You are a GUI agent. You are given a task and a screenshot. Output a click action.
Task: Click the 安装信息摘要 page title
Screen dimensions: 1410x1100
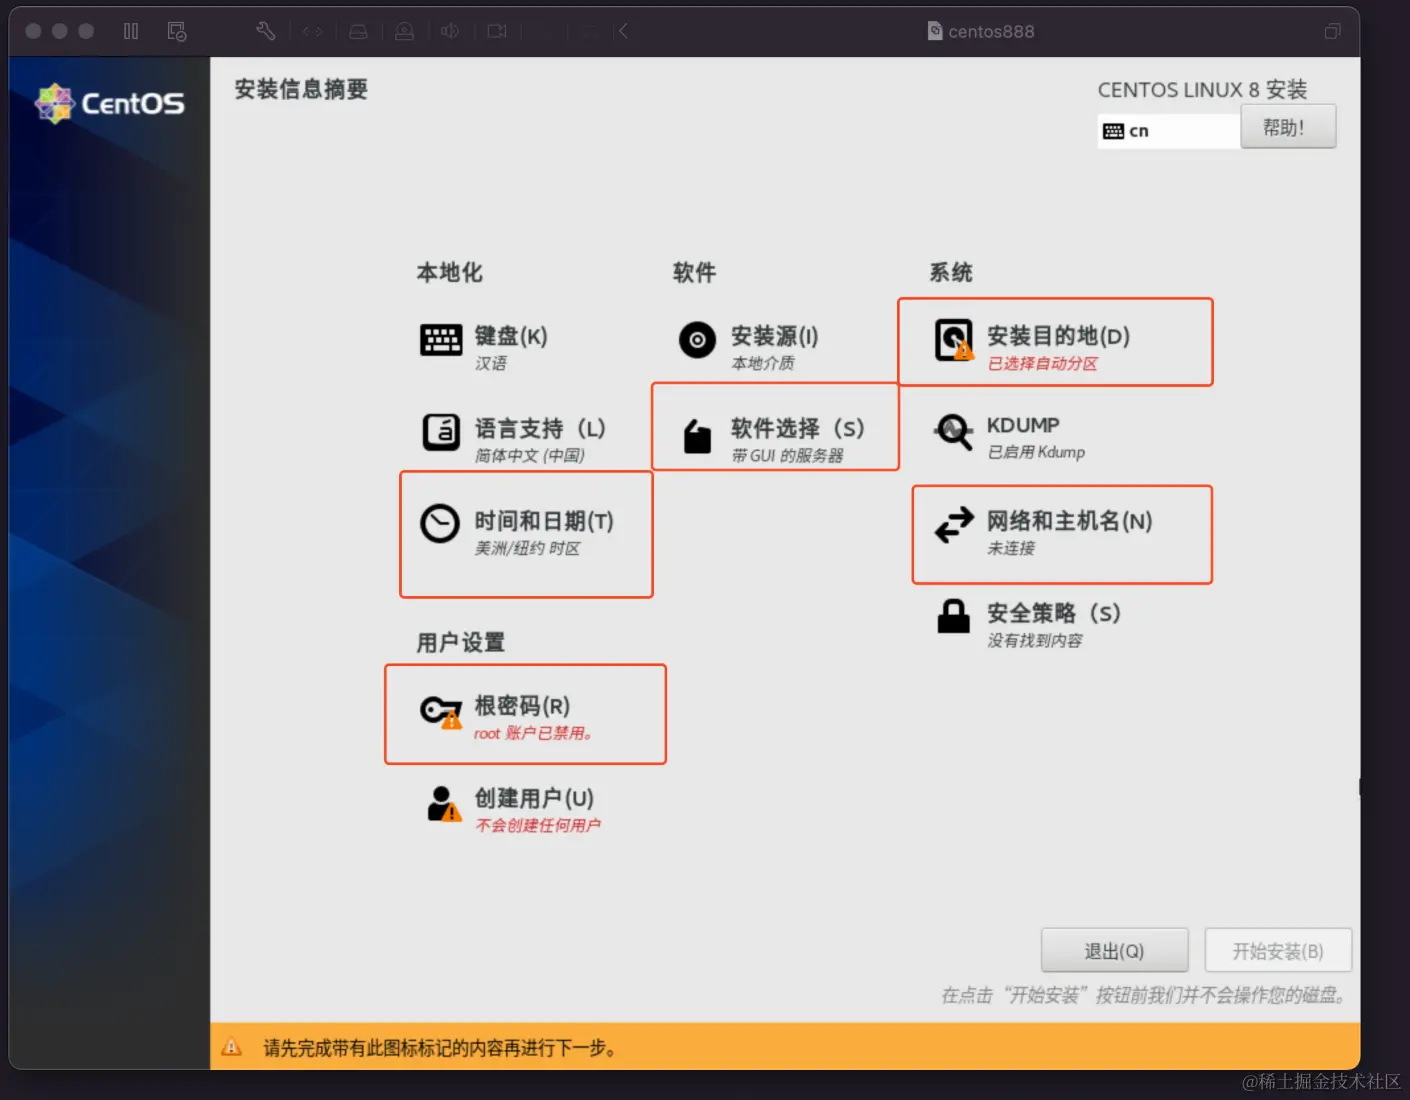point(301,89)
